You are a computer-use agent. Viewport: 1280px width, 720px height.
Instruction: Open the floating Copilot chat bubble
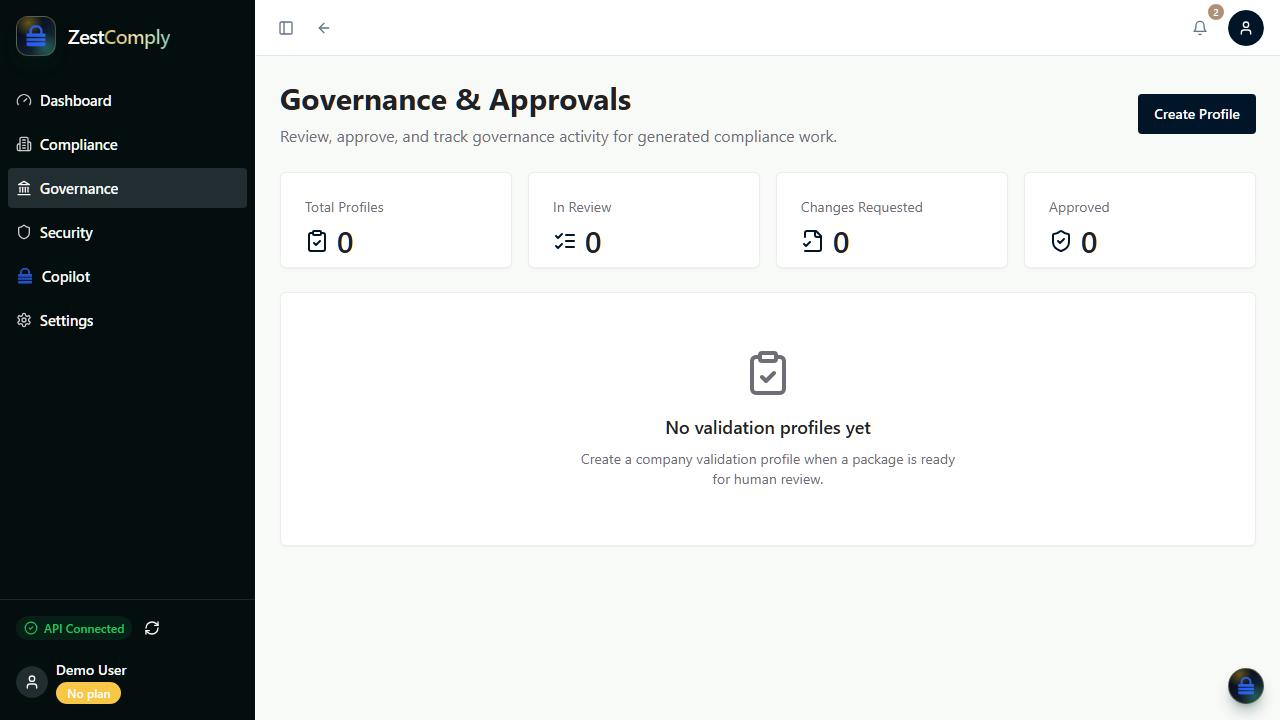(x=1246, y=686)
